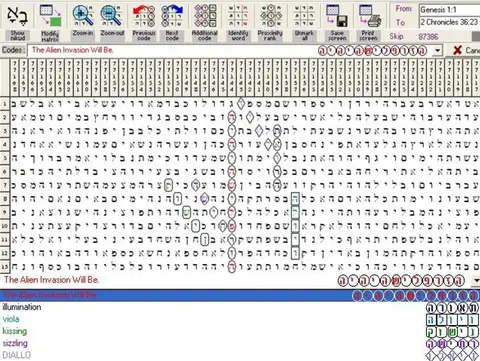Print screen using the printer icon
Viewport: 480px width, 361px height.
click(x=369, y=16)
